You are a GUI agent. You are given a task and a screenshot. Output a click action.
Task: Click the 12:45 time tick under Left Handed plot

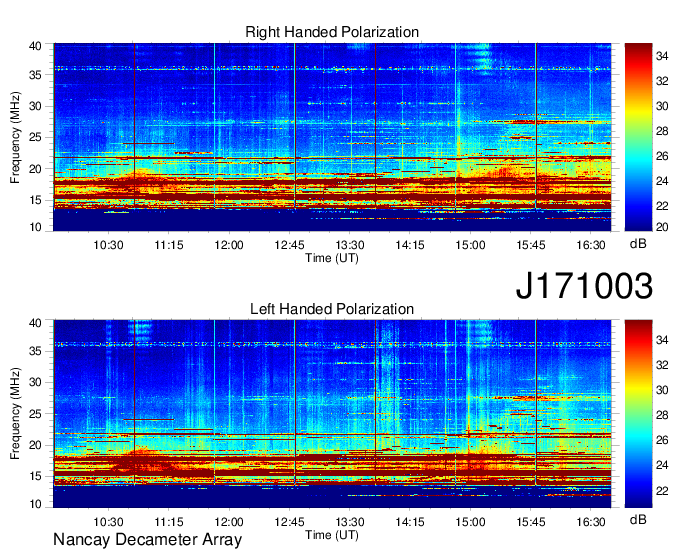(x=289, y=522)
